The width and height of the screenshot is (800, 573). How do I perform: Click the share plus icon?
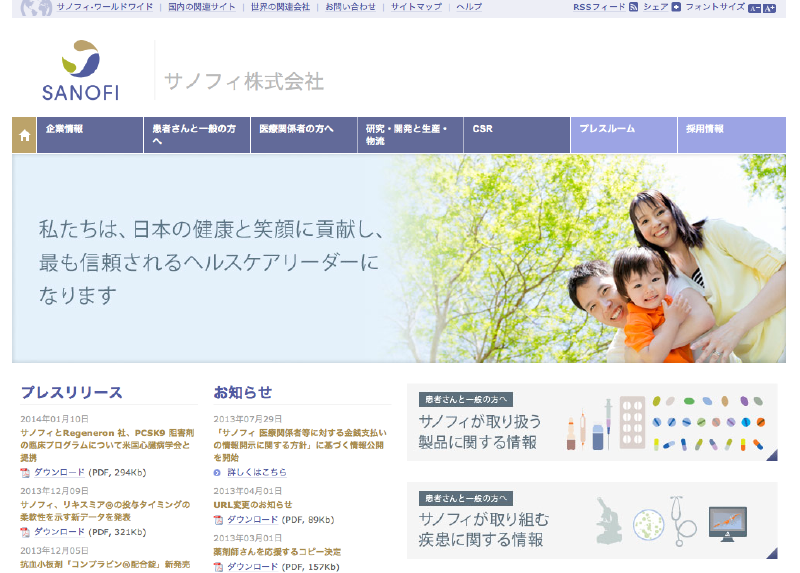coord(676,7)
